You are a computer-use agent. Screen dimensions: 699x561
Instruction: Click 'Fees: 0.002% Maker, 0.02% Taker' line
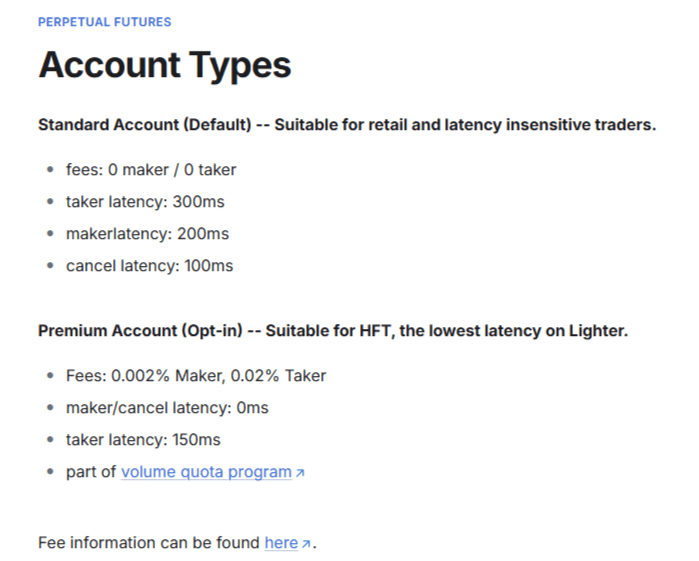pos(196,376)
